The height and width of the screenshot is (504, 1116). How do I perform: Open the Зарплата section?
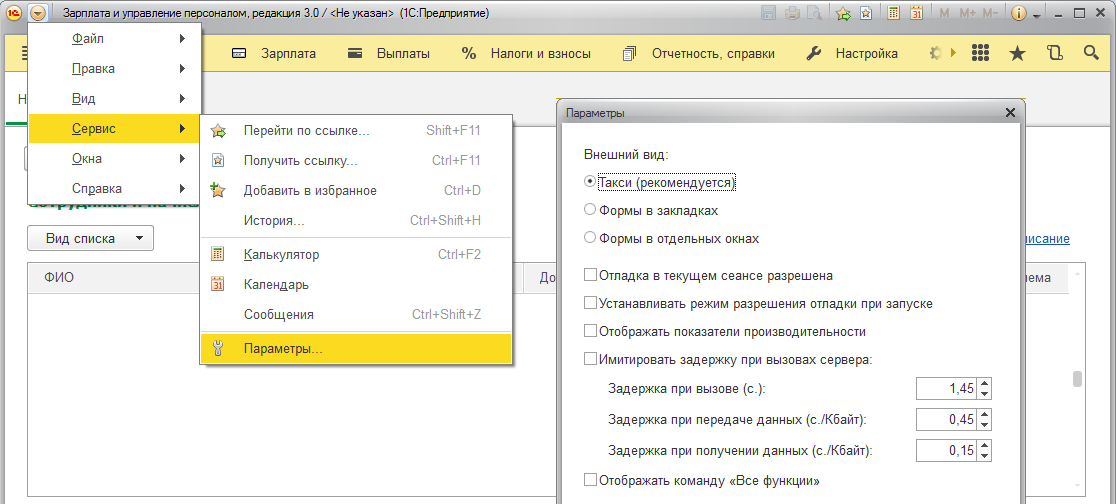coord(288,53)
